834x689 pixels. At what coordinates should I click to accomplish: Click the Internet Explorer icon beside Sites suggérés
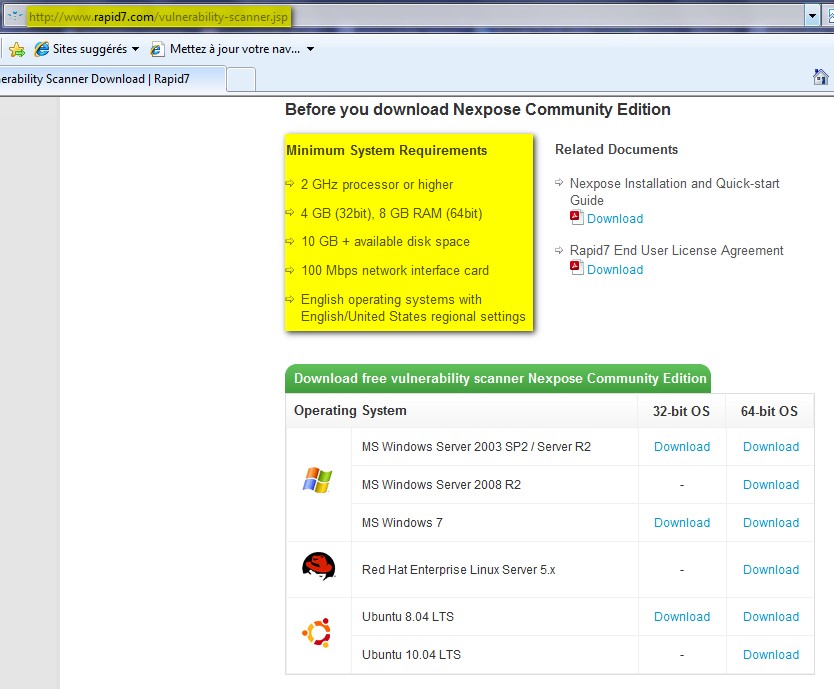(41, 49)
